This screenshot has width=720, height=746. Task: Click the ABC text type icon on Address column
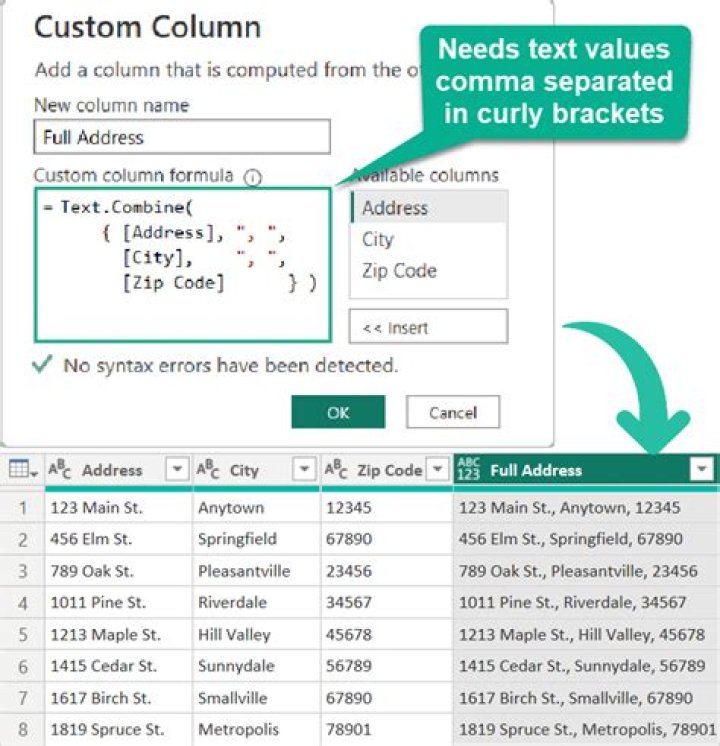click(60, 469)
